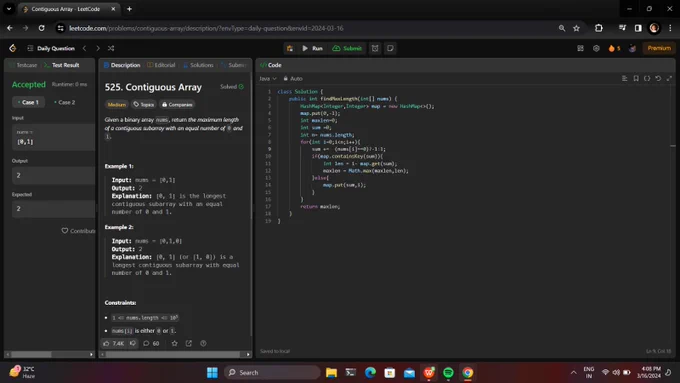The height and width of the screenshot is (383, 680).
Task: Click the editor bookmark icon
Action: click(x=636, y=79)
